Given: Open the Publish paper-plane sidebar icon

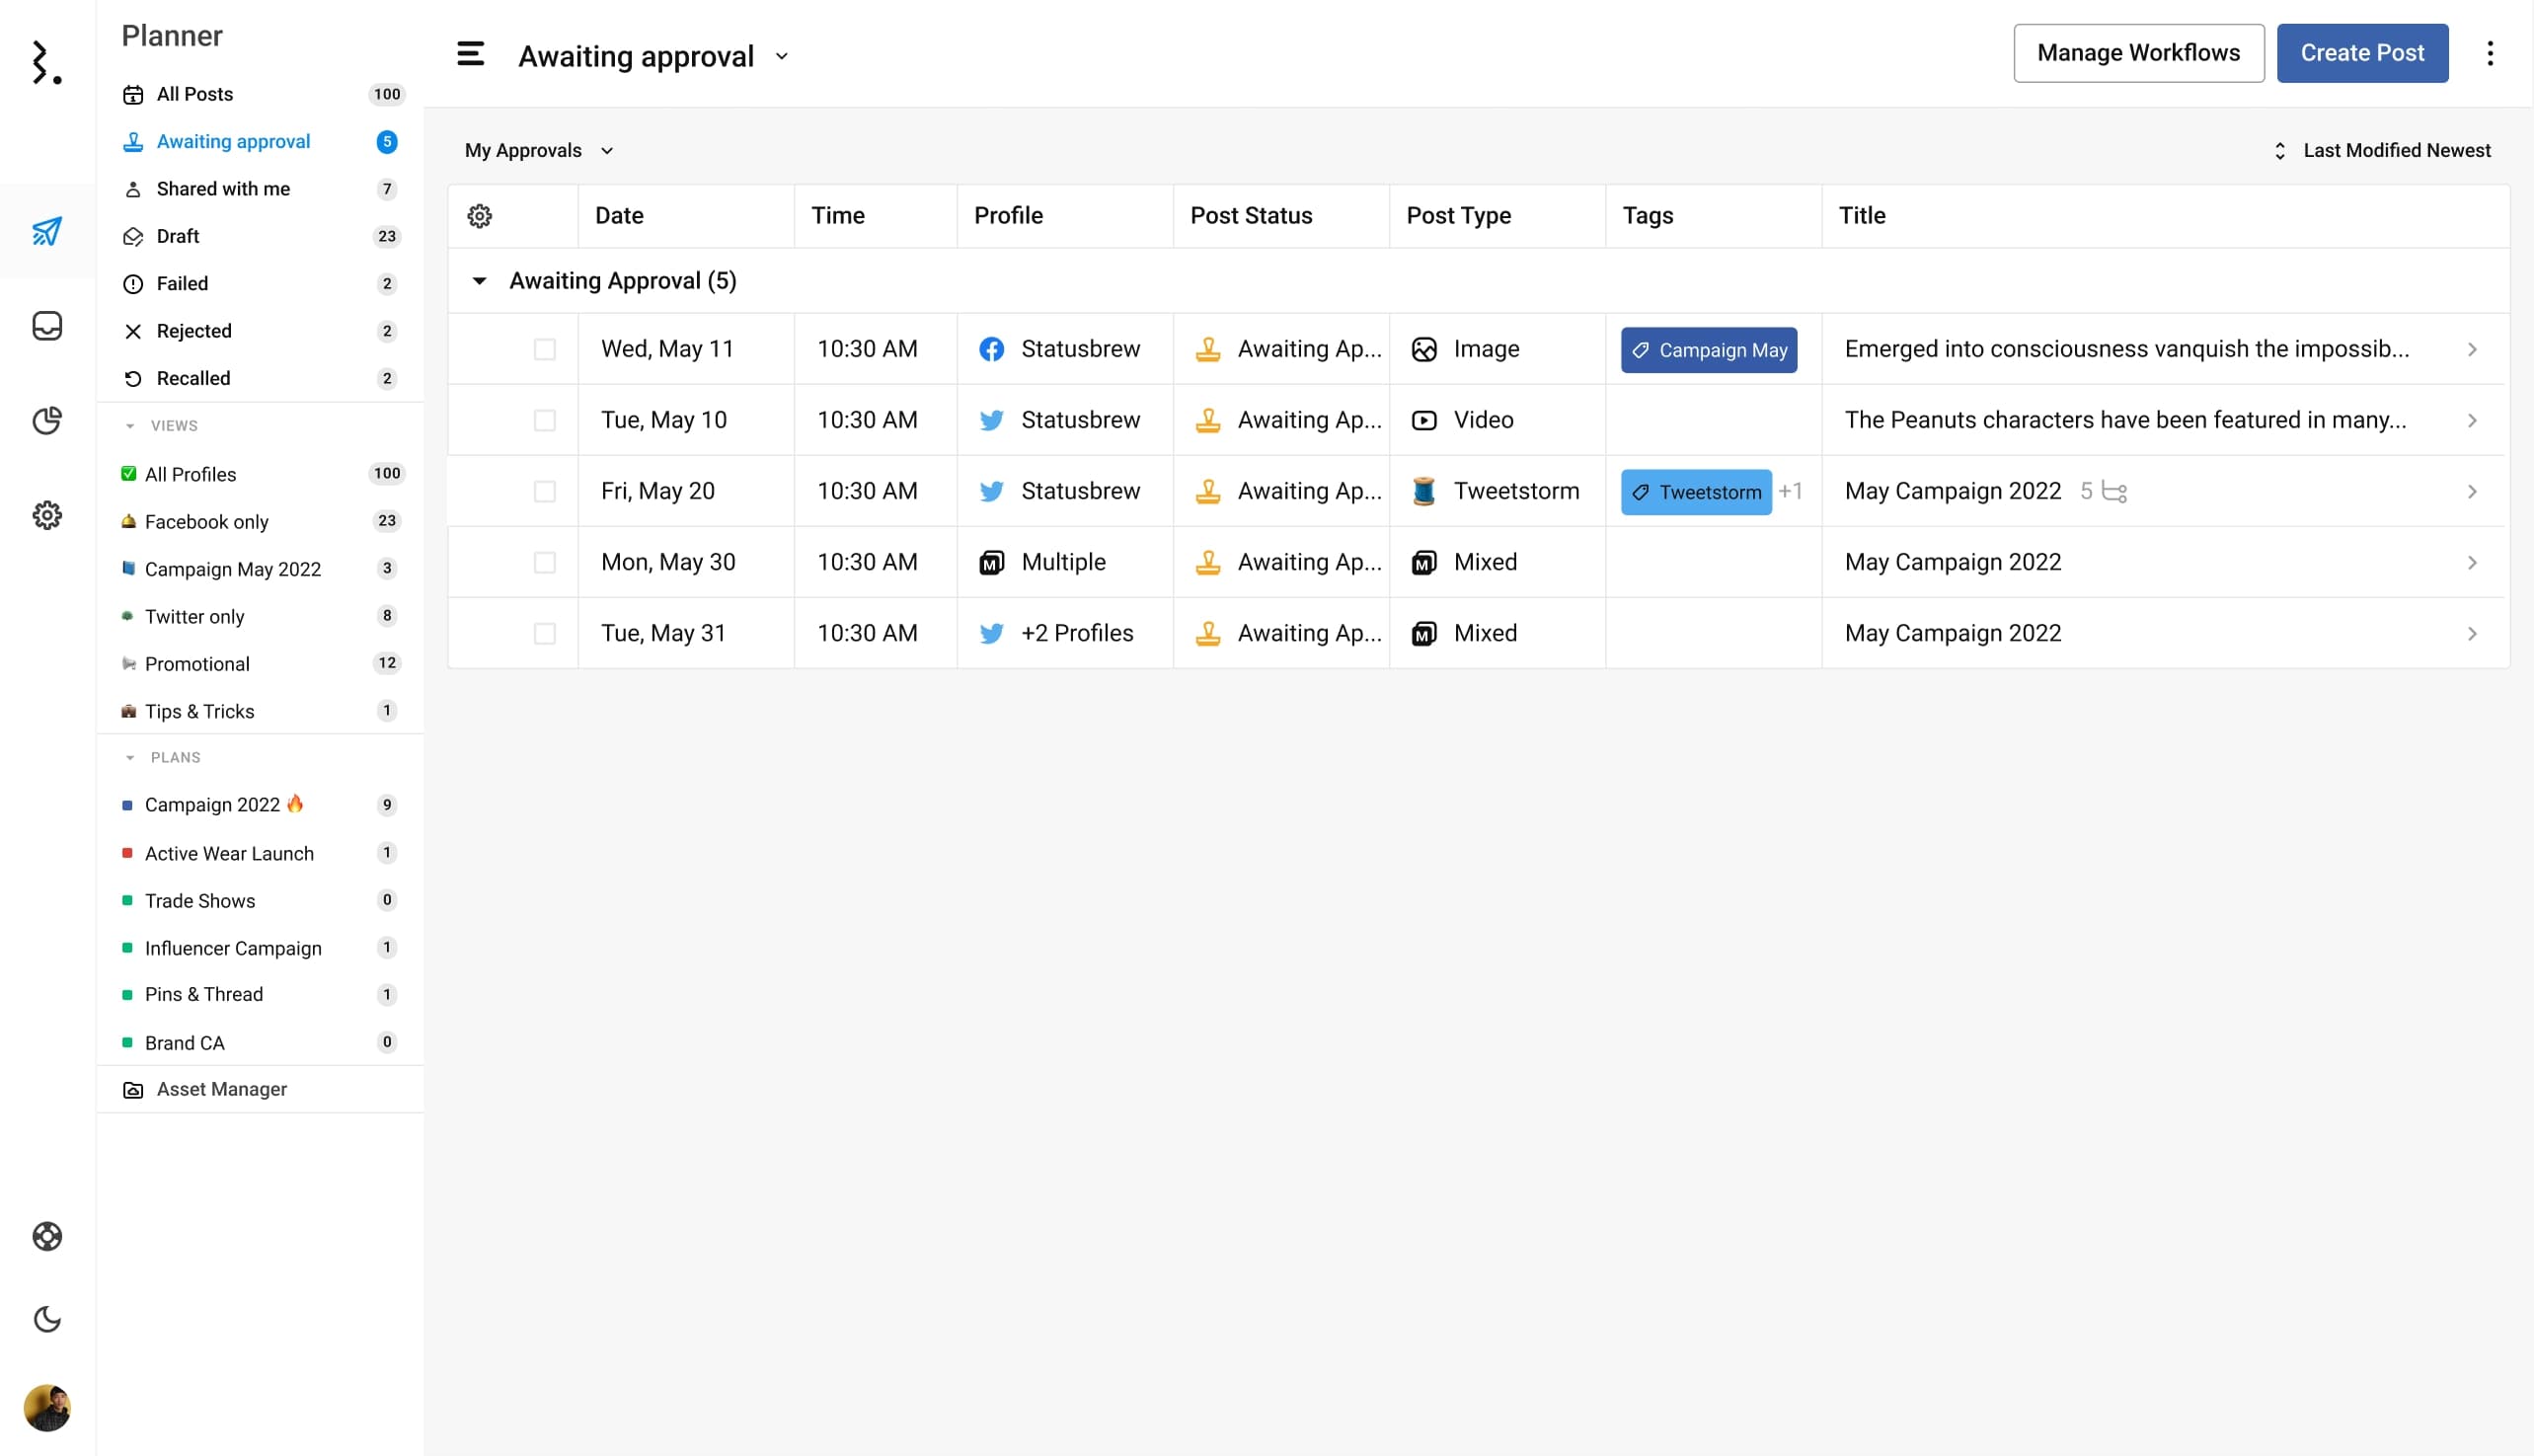Looking at the screenshot, I should pyautogui.click(x=47, y=231).
